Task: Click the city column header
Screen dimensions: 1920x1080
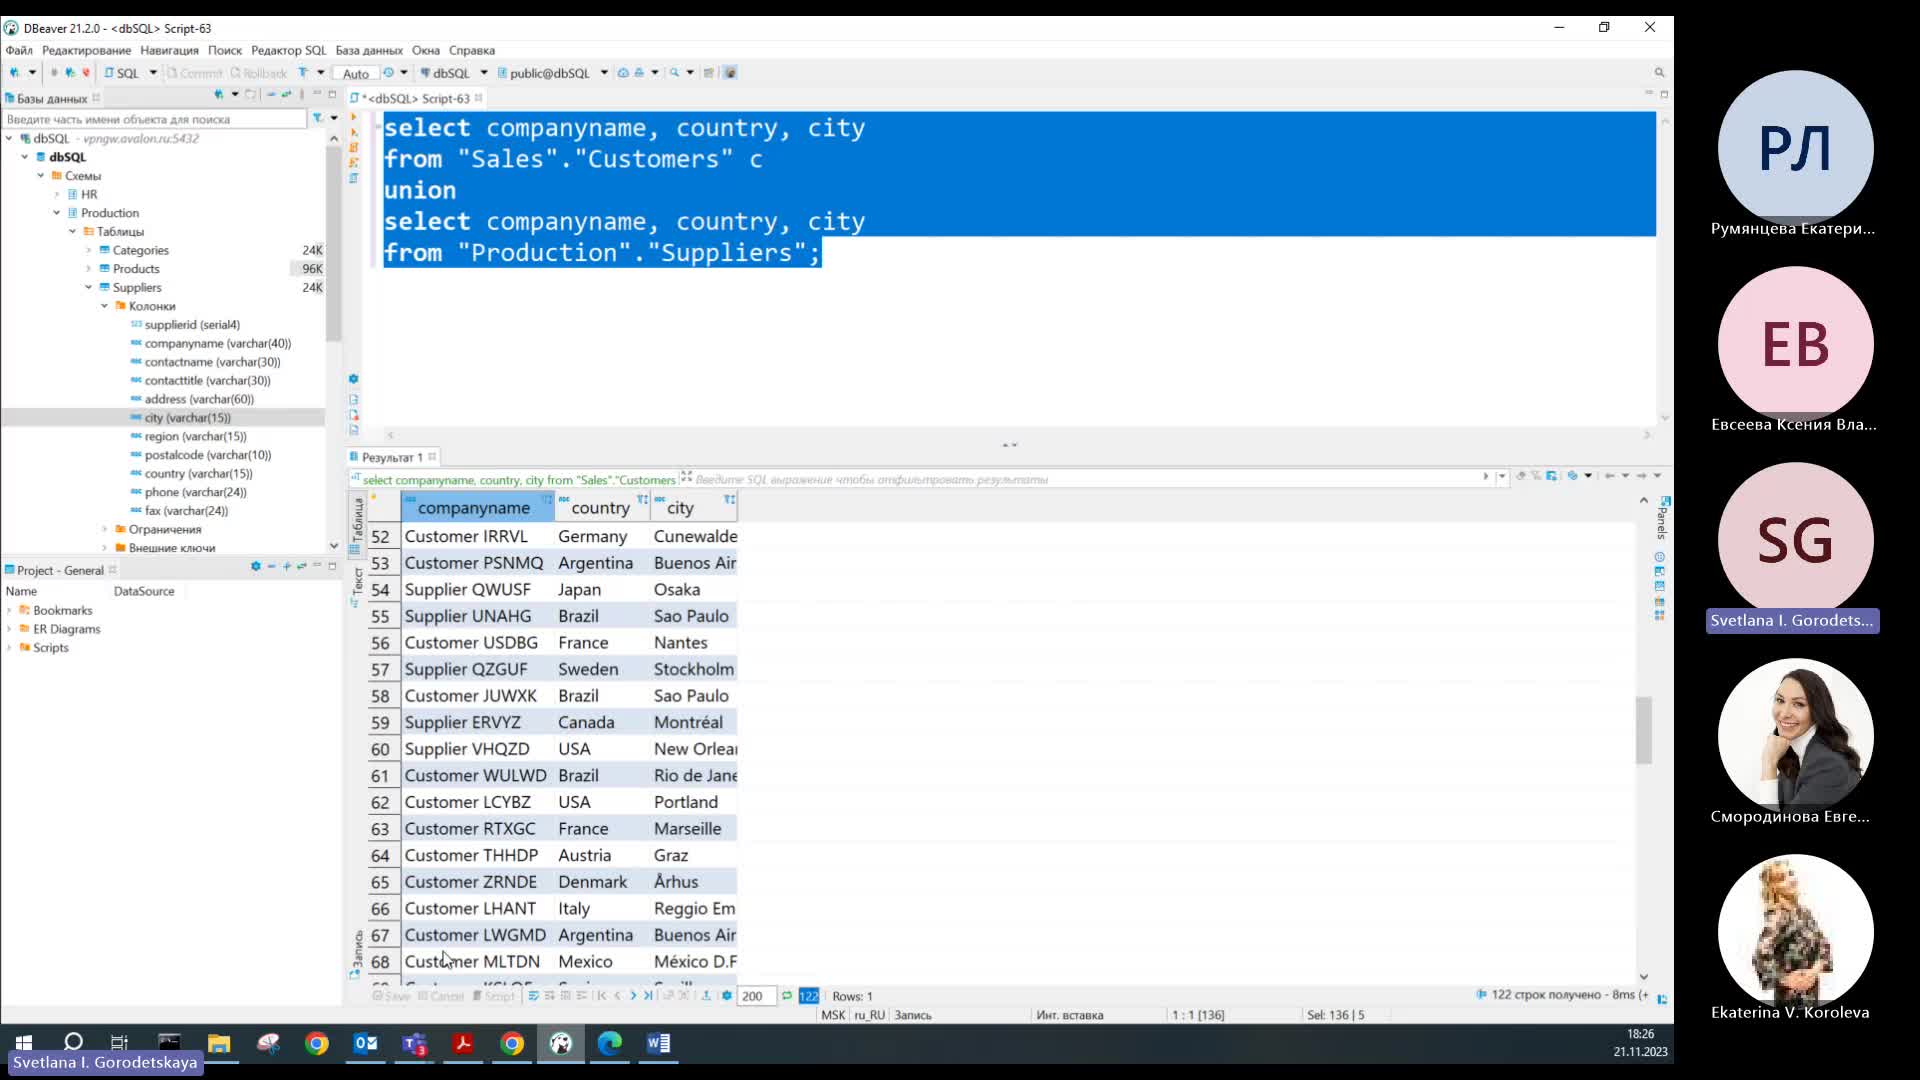Action: tap(694, 507)
